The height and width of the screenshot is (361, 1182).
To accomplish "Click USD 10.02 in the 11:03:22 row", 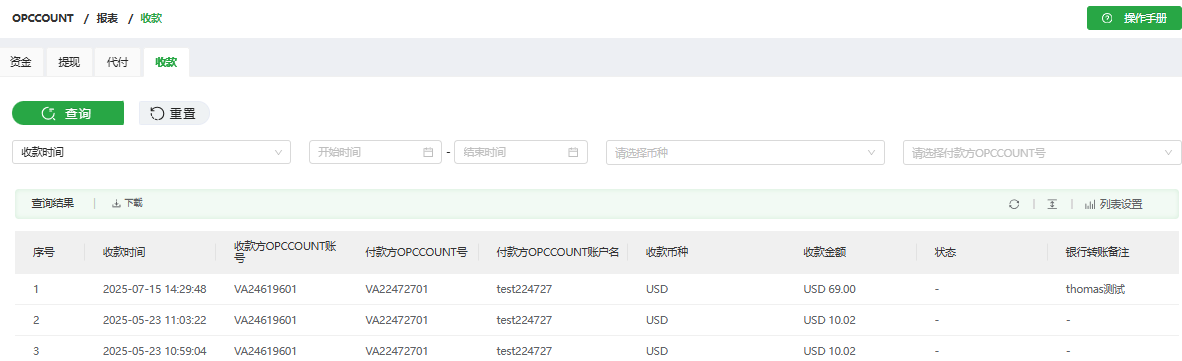I will (x=829, y=320).
